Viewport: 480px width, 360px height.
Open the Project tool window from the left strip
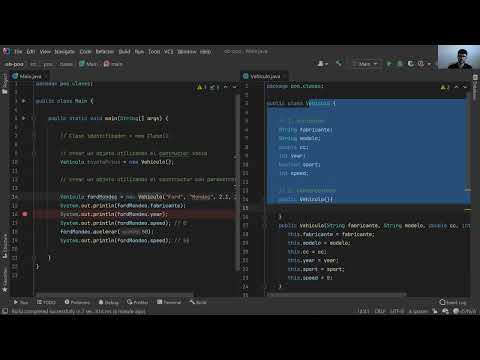click(x=5, y=84)
